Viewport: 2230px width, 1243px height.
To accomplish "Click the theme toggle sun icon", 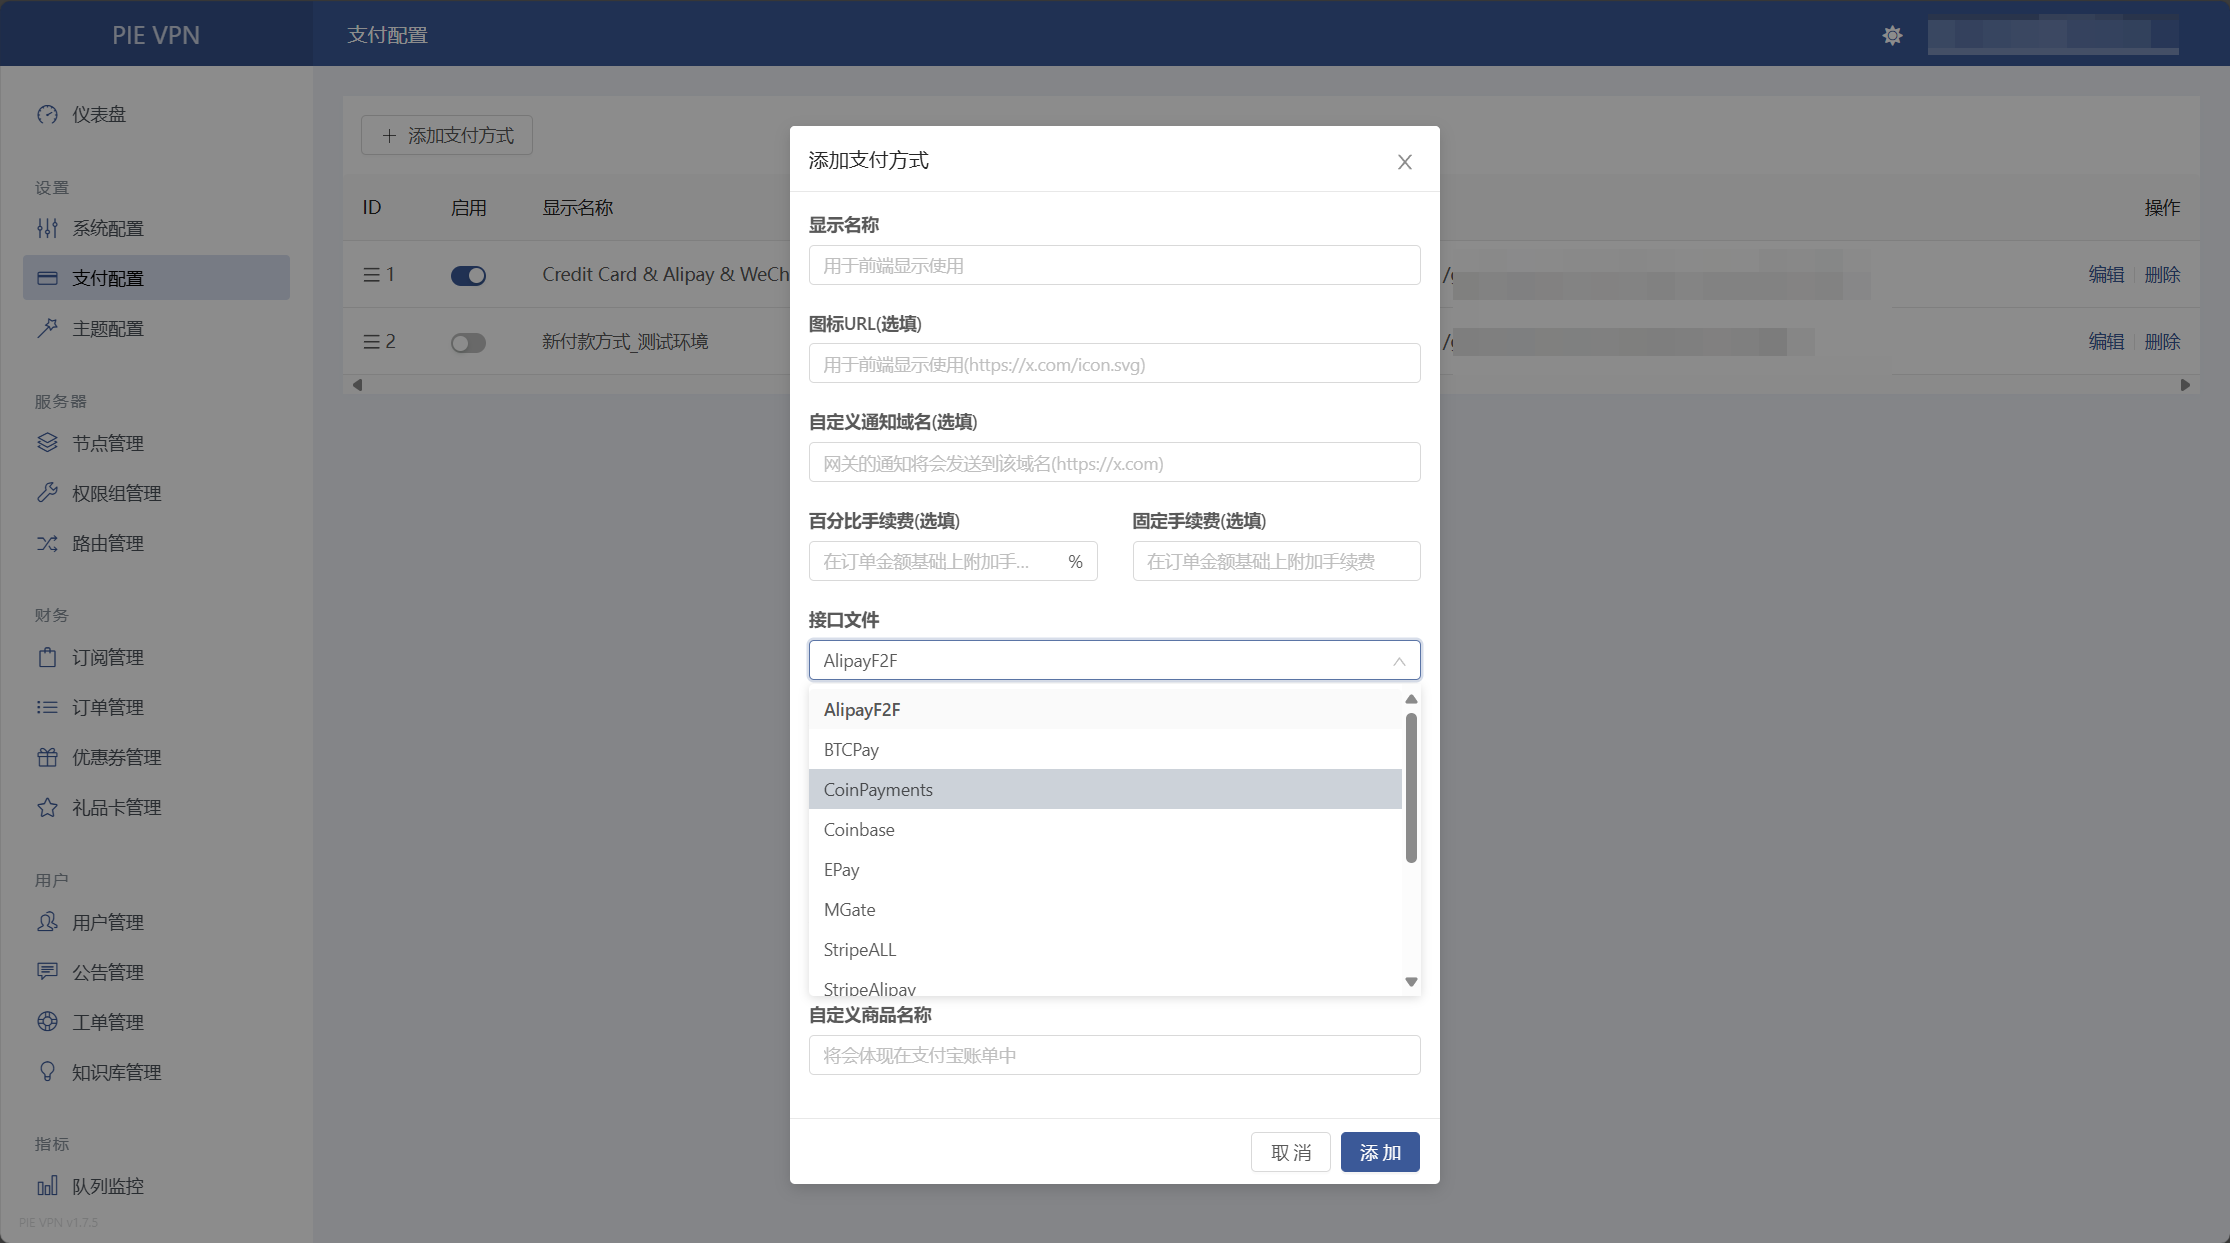I will coord(1892,36).
